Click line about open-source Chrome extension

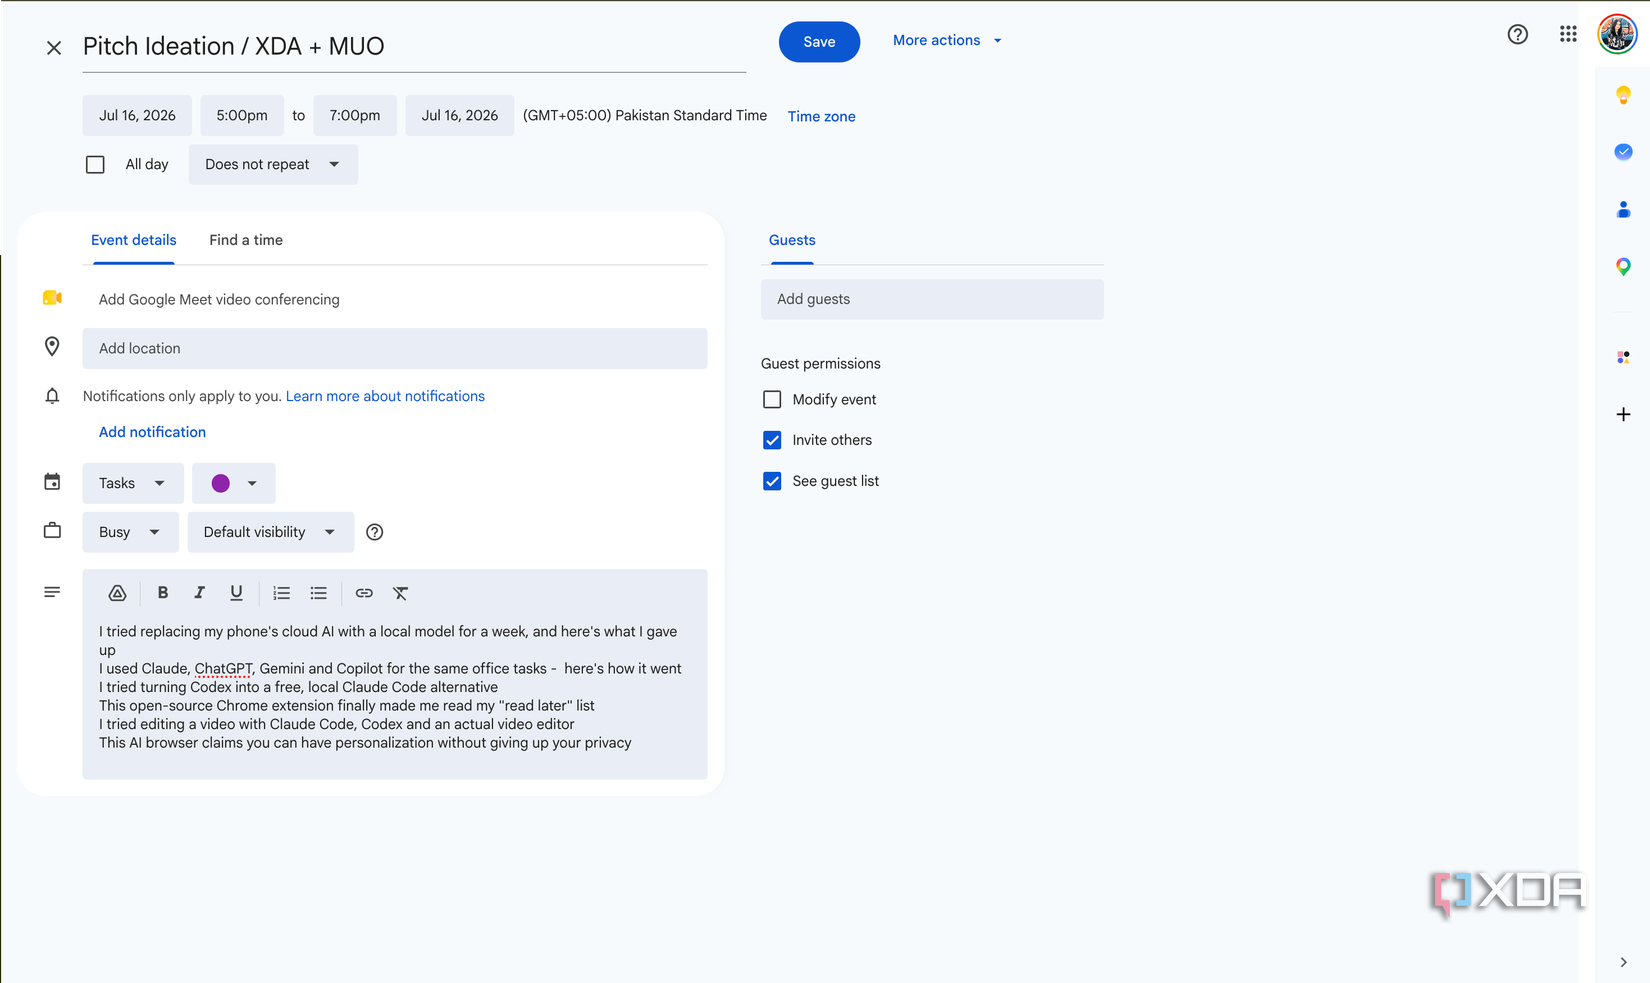click(347, 706)
